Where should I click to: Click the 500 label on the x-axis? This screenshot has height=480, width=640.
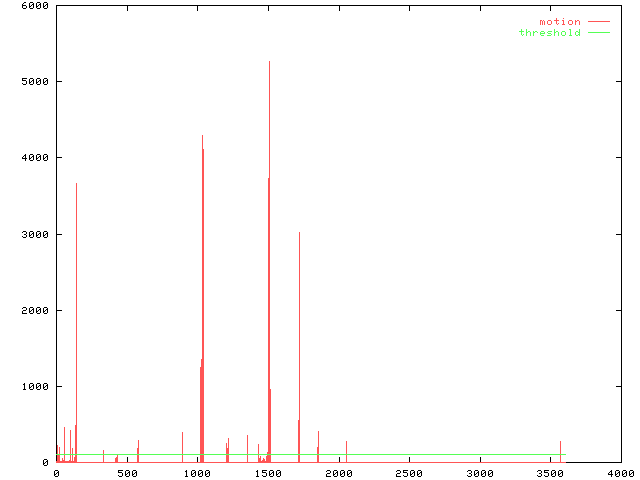click(126, 472)
